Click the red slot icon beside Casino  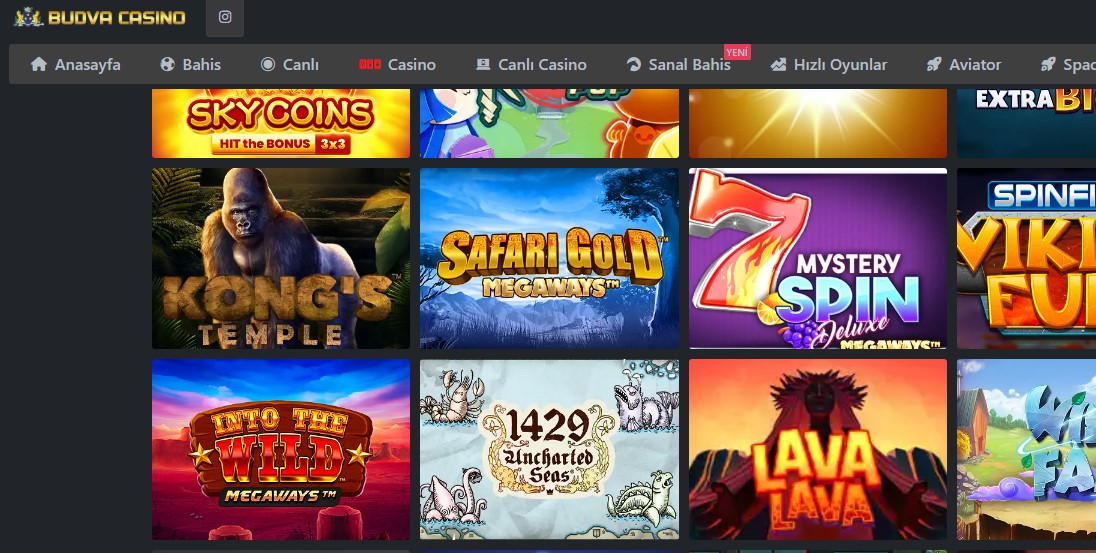[370, 64]
